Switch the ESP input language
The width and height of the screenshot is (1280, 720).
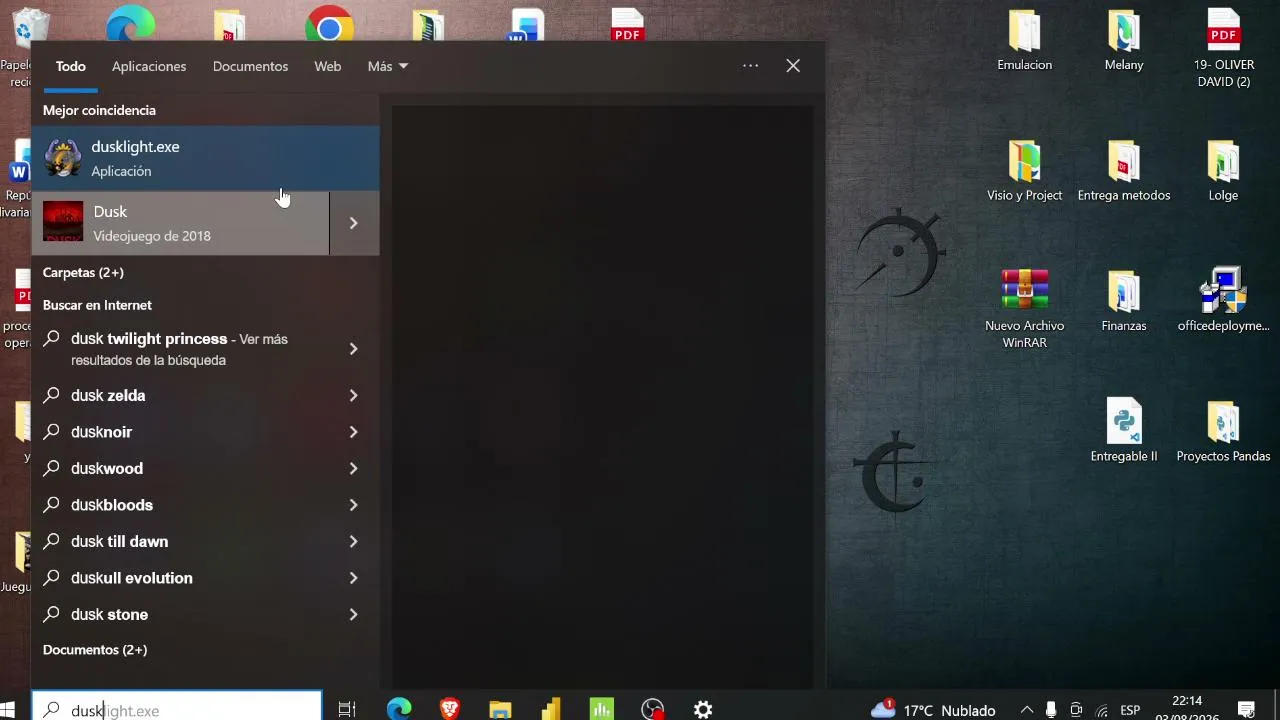(1130, 710)
